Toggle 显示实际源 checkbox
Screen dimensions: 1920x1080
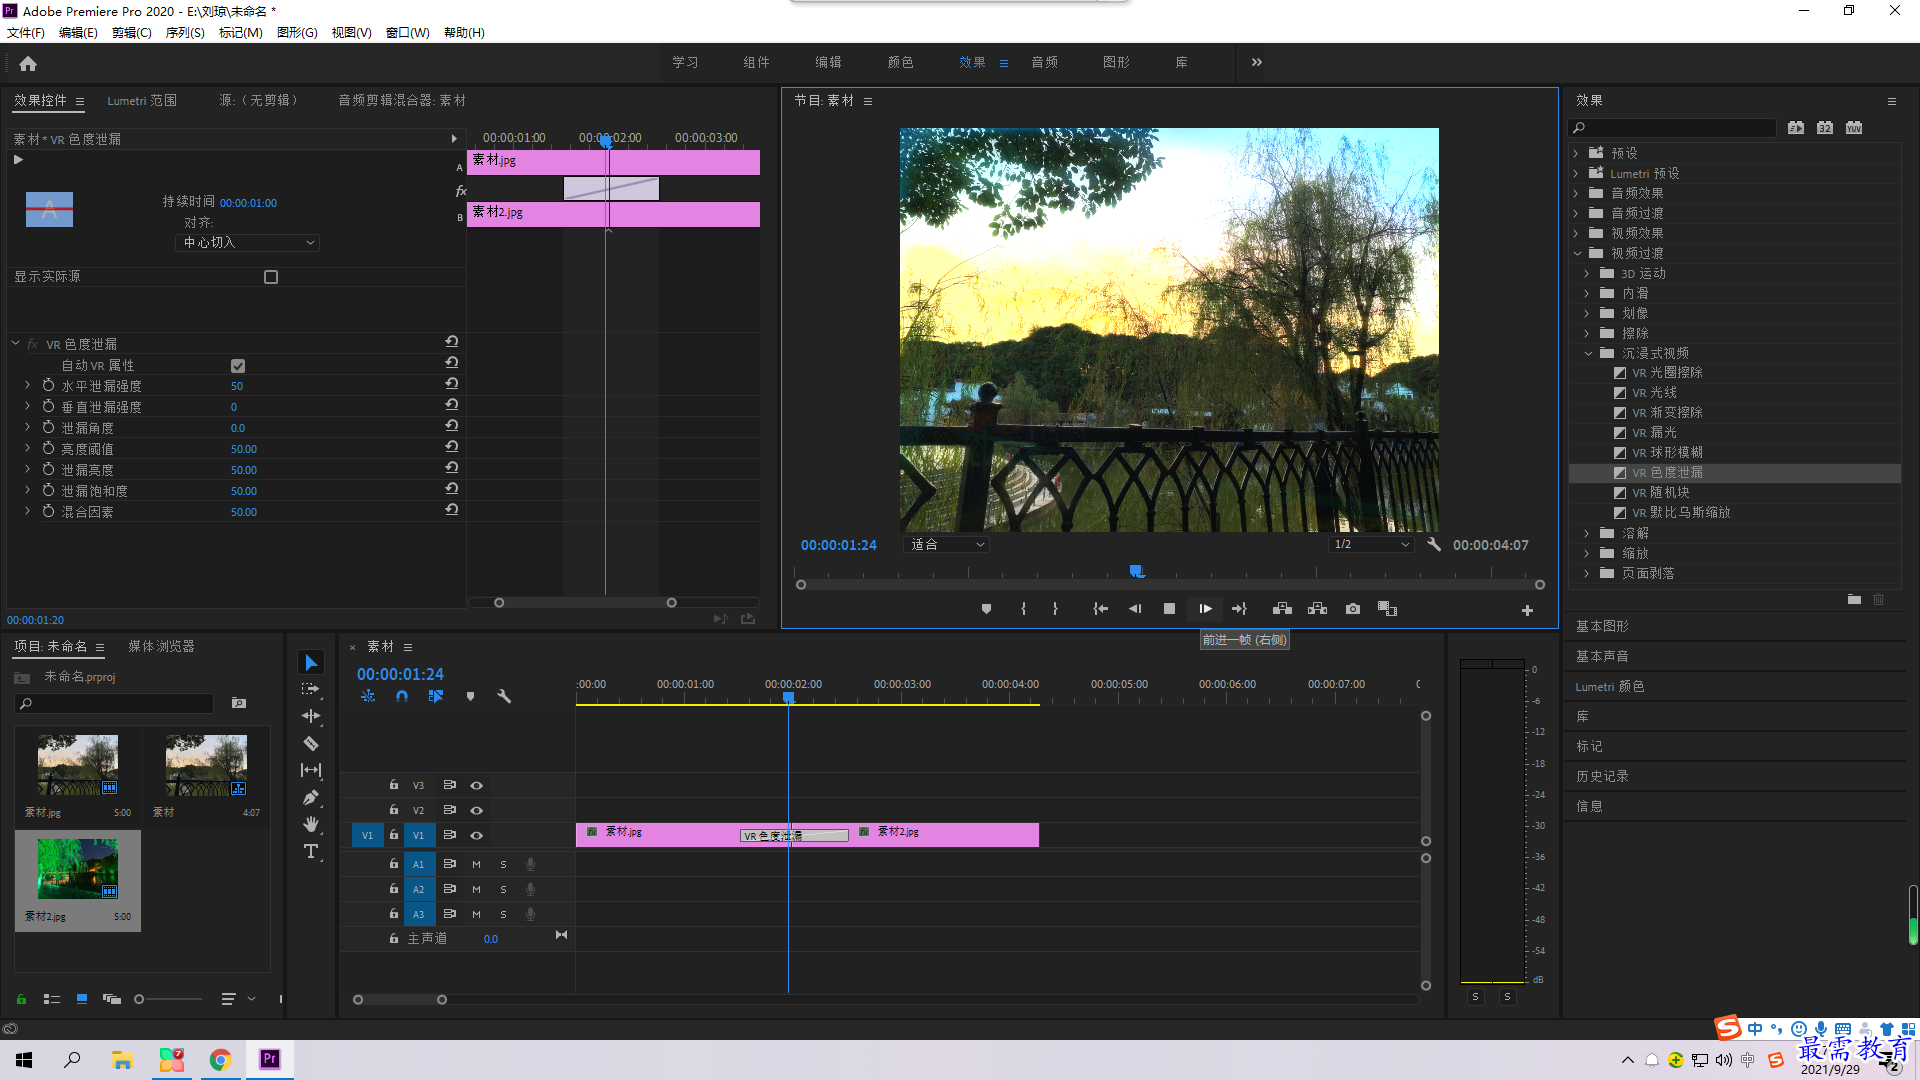click(x=271, y=277)
